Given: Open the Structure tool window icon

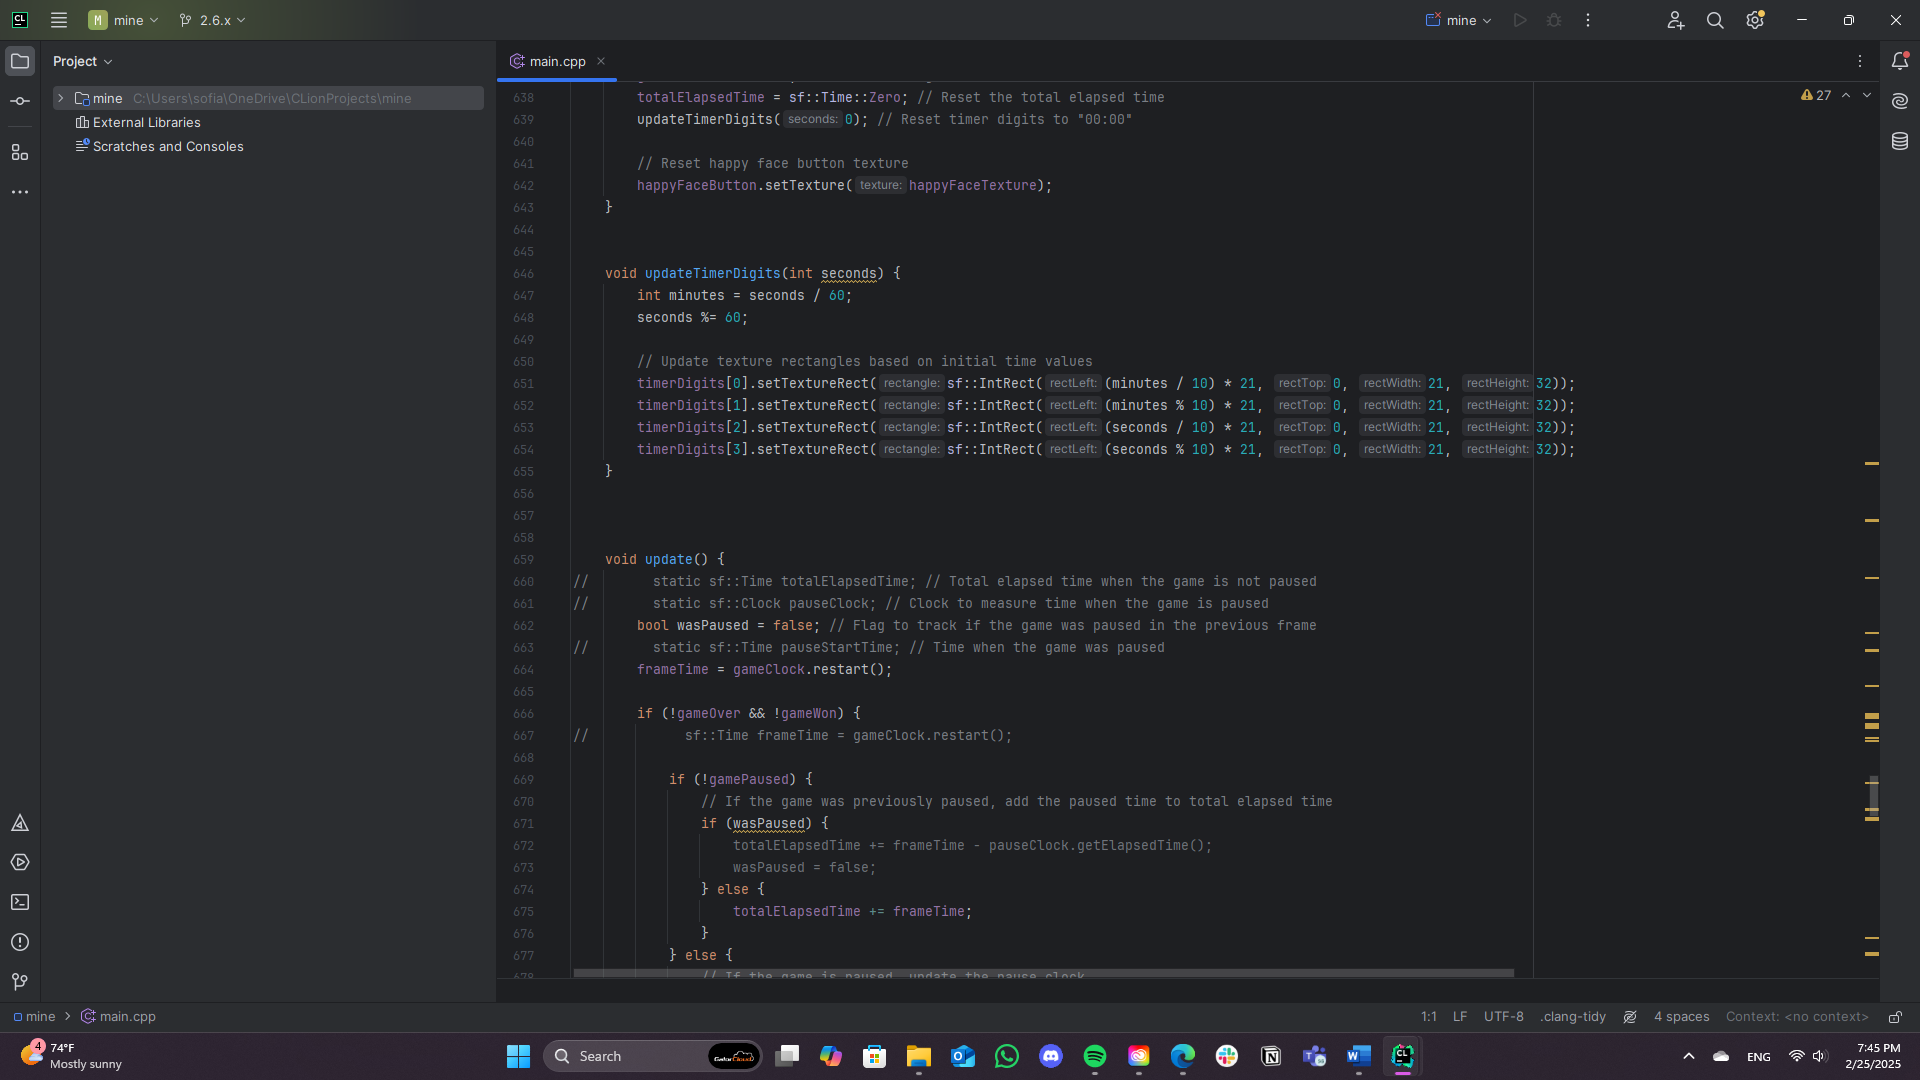Looking at the screenshot, I should (20, 153).
